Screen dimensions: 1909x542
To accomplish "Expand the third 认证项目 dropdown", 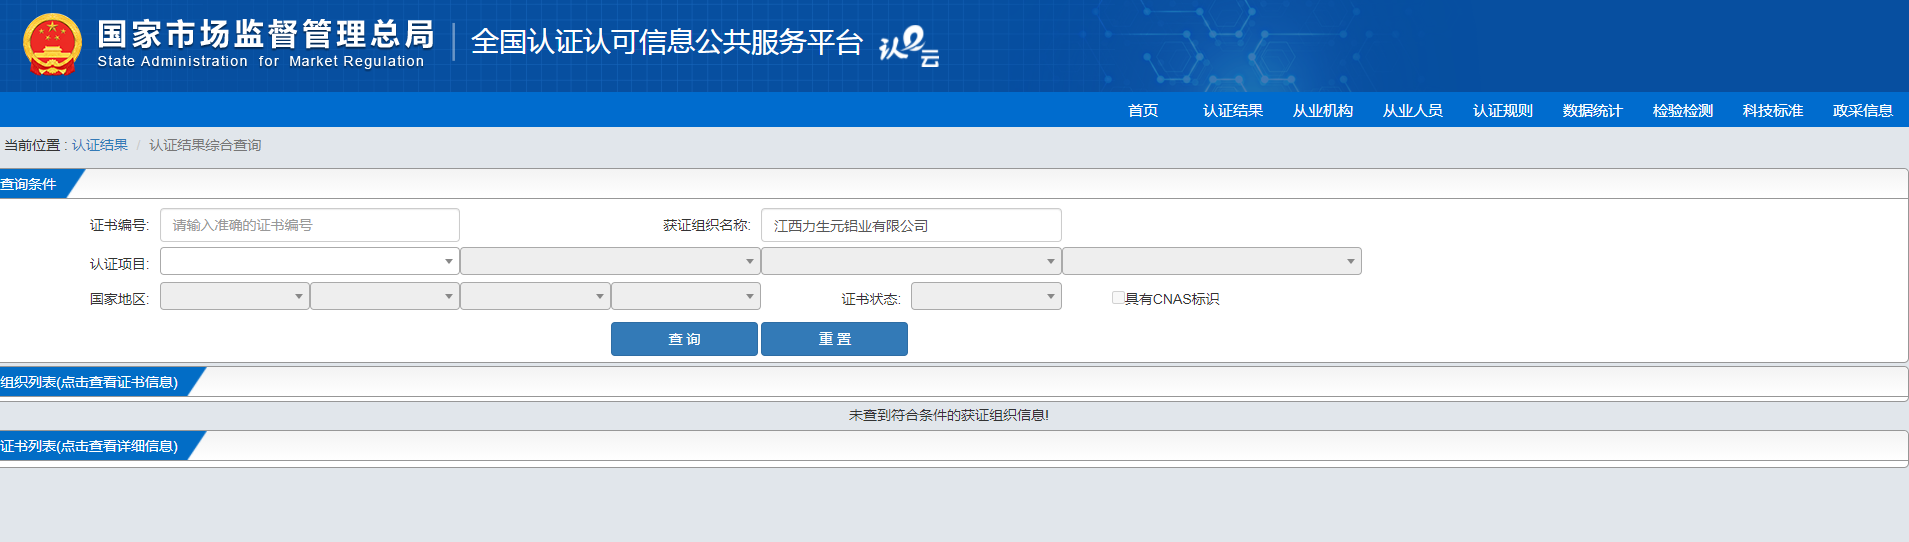I will click(911, 261).
